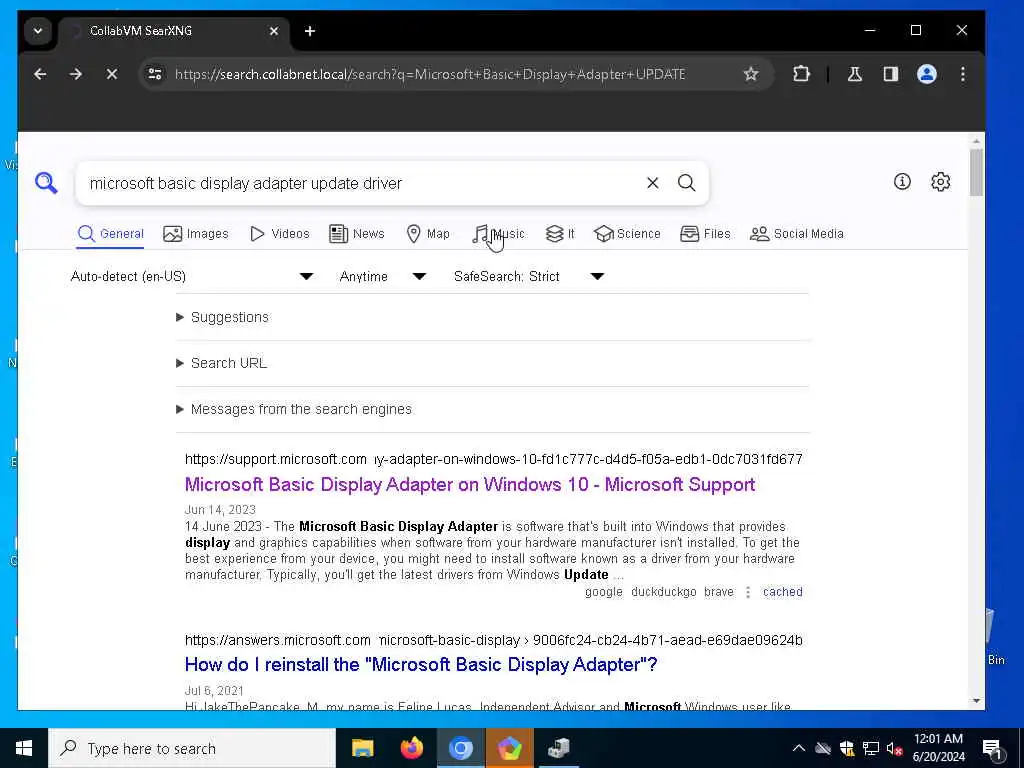The image size is (1024, 768).
Task: Open the cached version of first result
Action: pos(782,592)
